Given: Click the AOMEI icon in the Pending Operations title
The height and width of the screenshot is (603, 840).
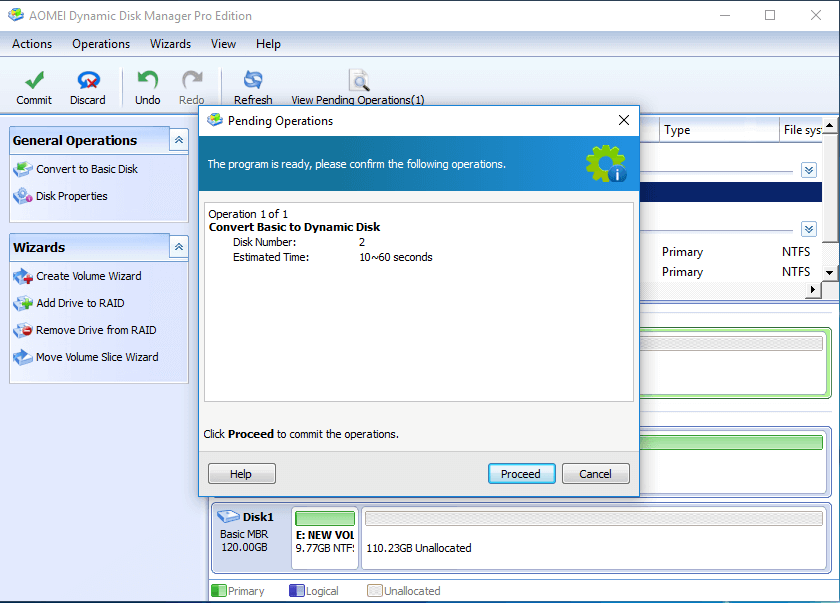Looking at the screenshot, I should [x=215, y=120].
